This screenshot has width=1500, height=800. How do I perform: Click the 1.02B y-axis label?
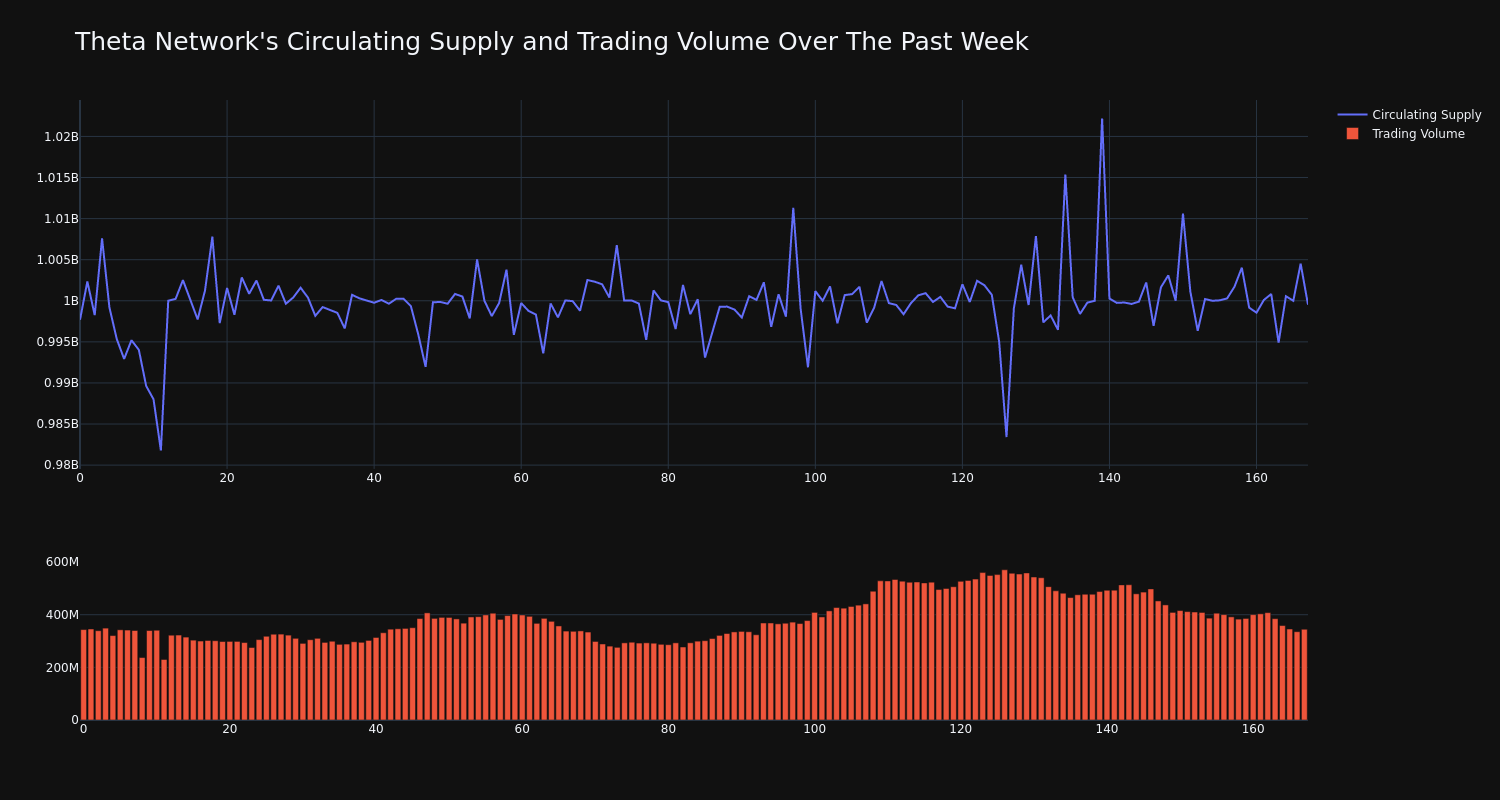[x=61, y=137]
